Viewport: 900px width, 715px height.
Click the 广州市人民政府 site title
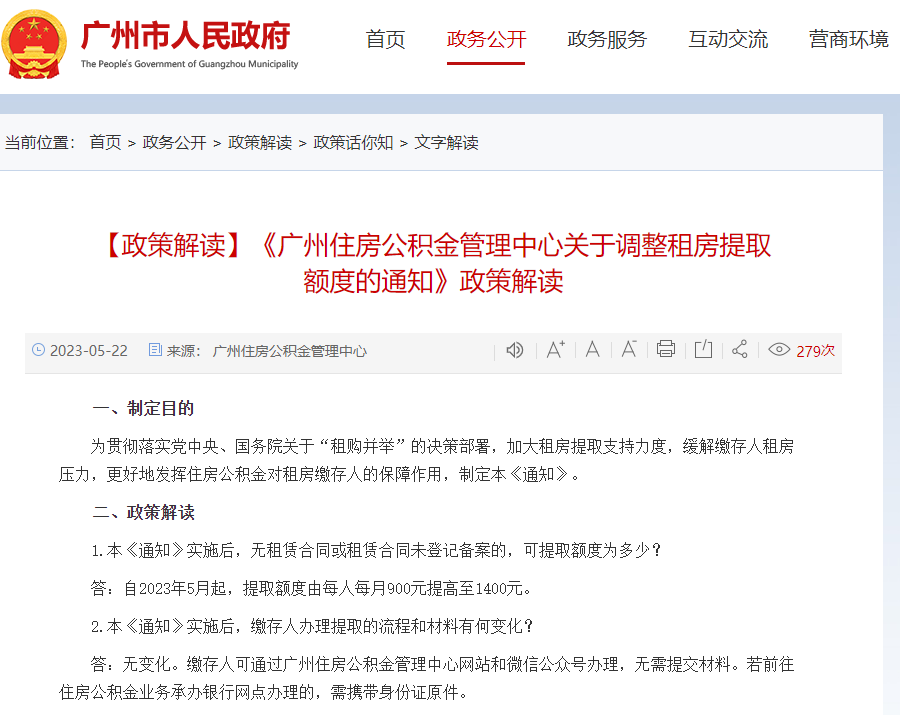tap(185, 36)
